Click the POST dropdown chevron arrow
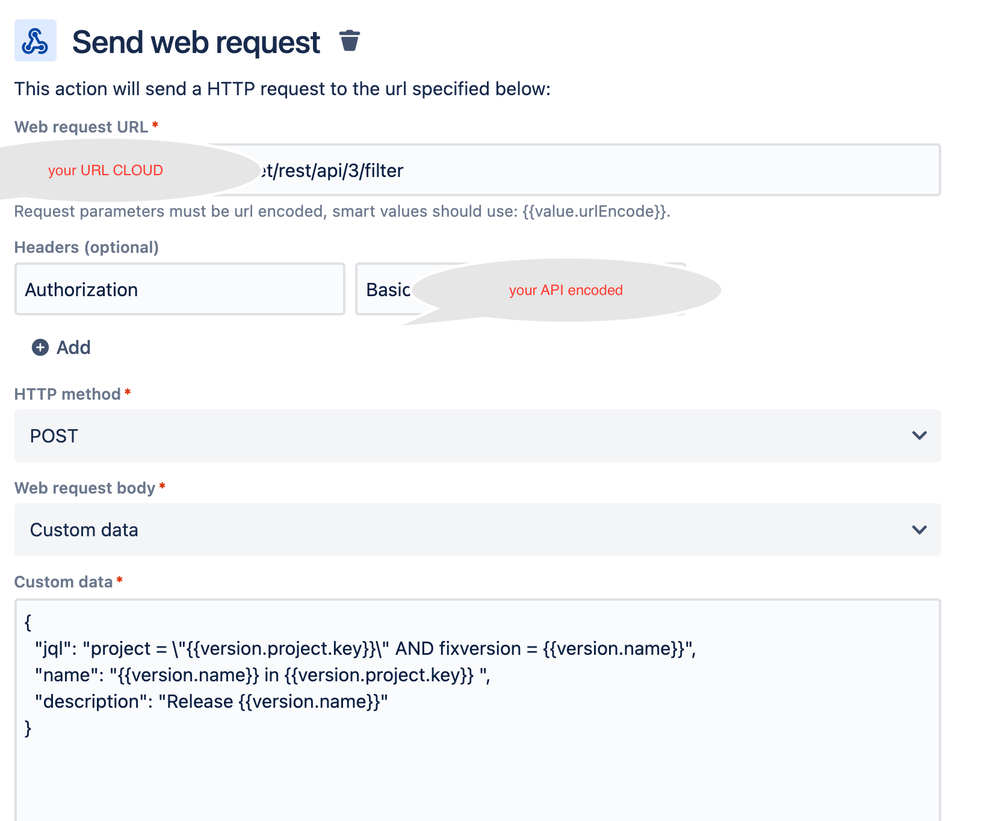Viewport: 999px width, 821px height. [919, 436]
